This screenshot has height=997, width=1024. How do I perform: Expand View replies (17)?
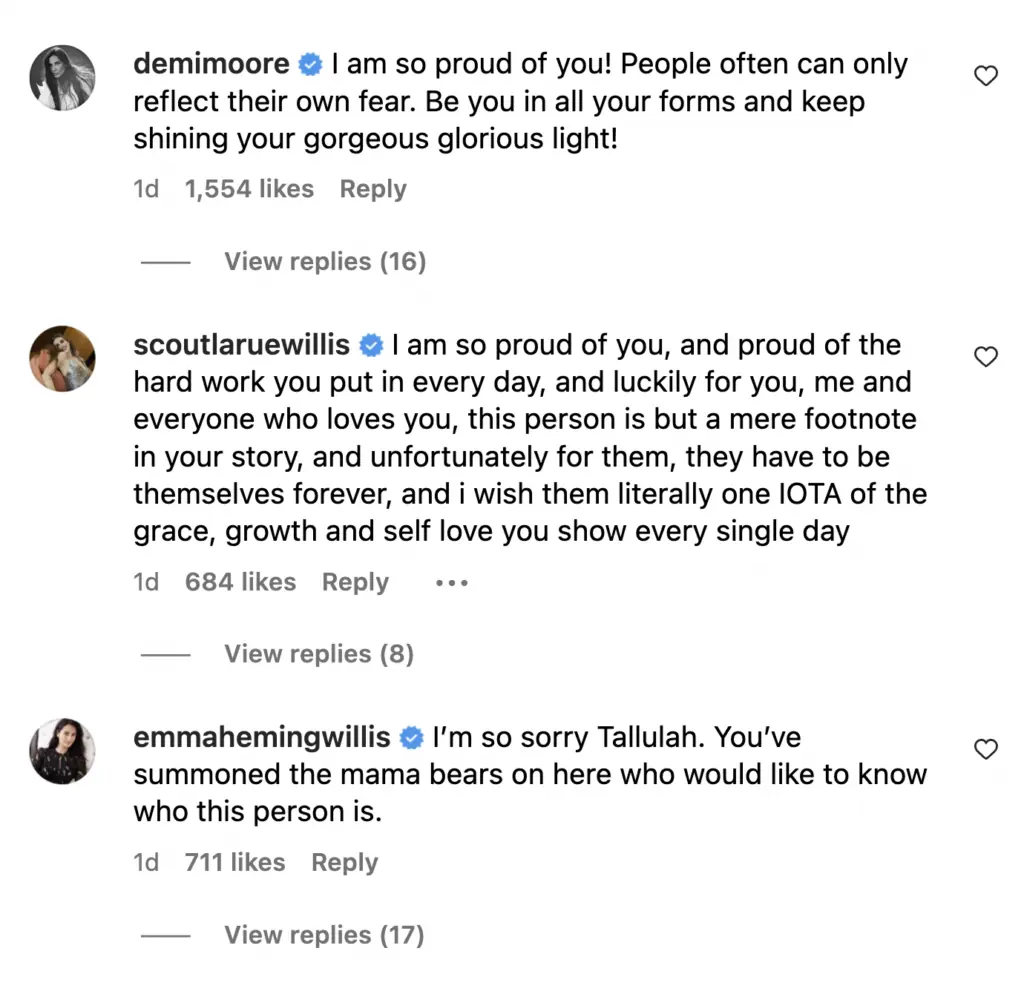tap(324, 935)
